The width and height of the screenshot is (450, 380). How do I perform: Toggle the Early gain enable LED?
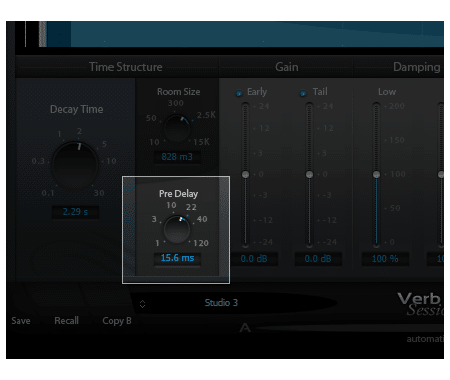(x=239, y=93)
